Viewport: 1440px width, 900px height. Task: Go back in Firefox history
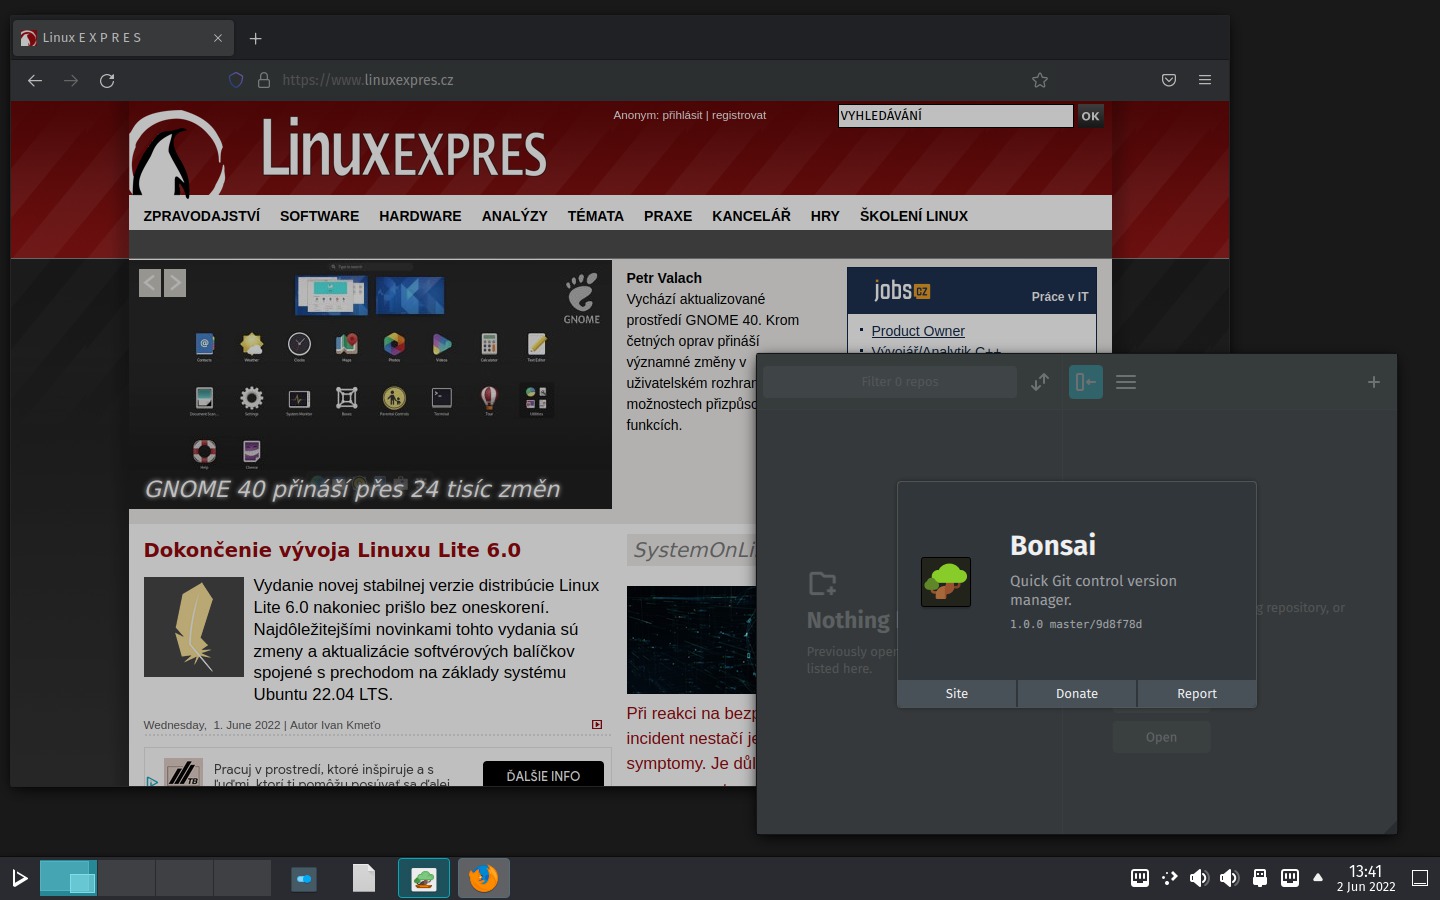pyautogui.click(x=35, y=80)
